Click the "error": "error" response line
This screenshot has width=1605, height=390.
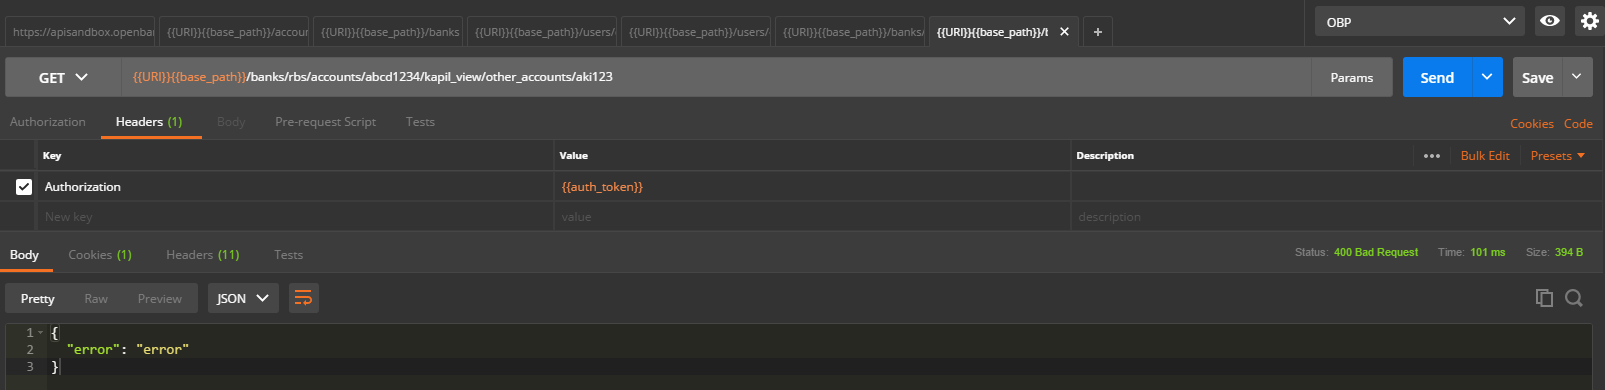pos(128,350)
